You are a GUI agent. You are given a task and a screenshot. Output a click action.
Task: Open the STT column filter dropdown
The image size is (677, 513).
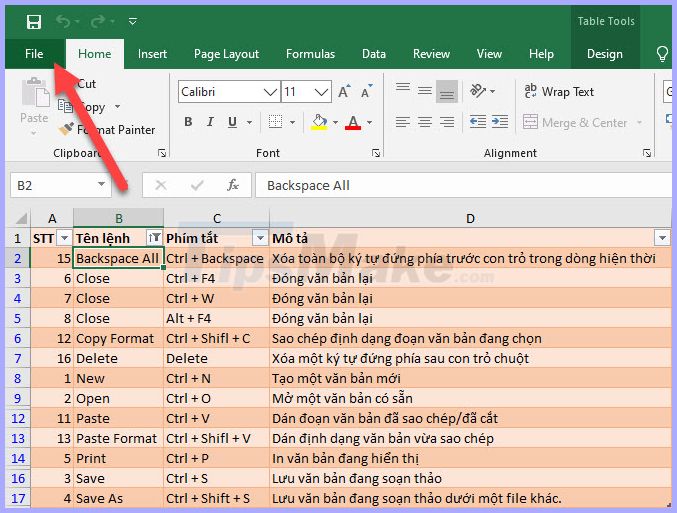click(x=64, y=238)
